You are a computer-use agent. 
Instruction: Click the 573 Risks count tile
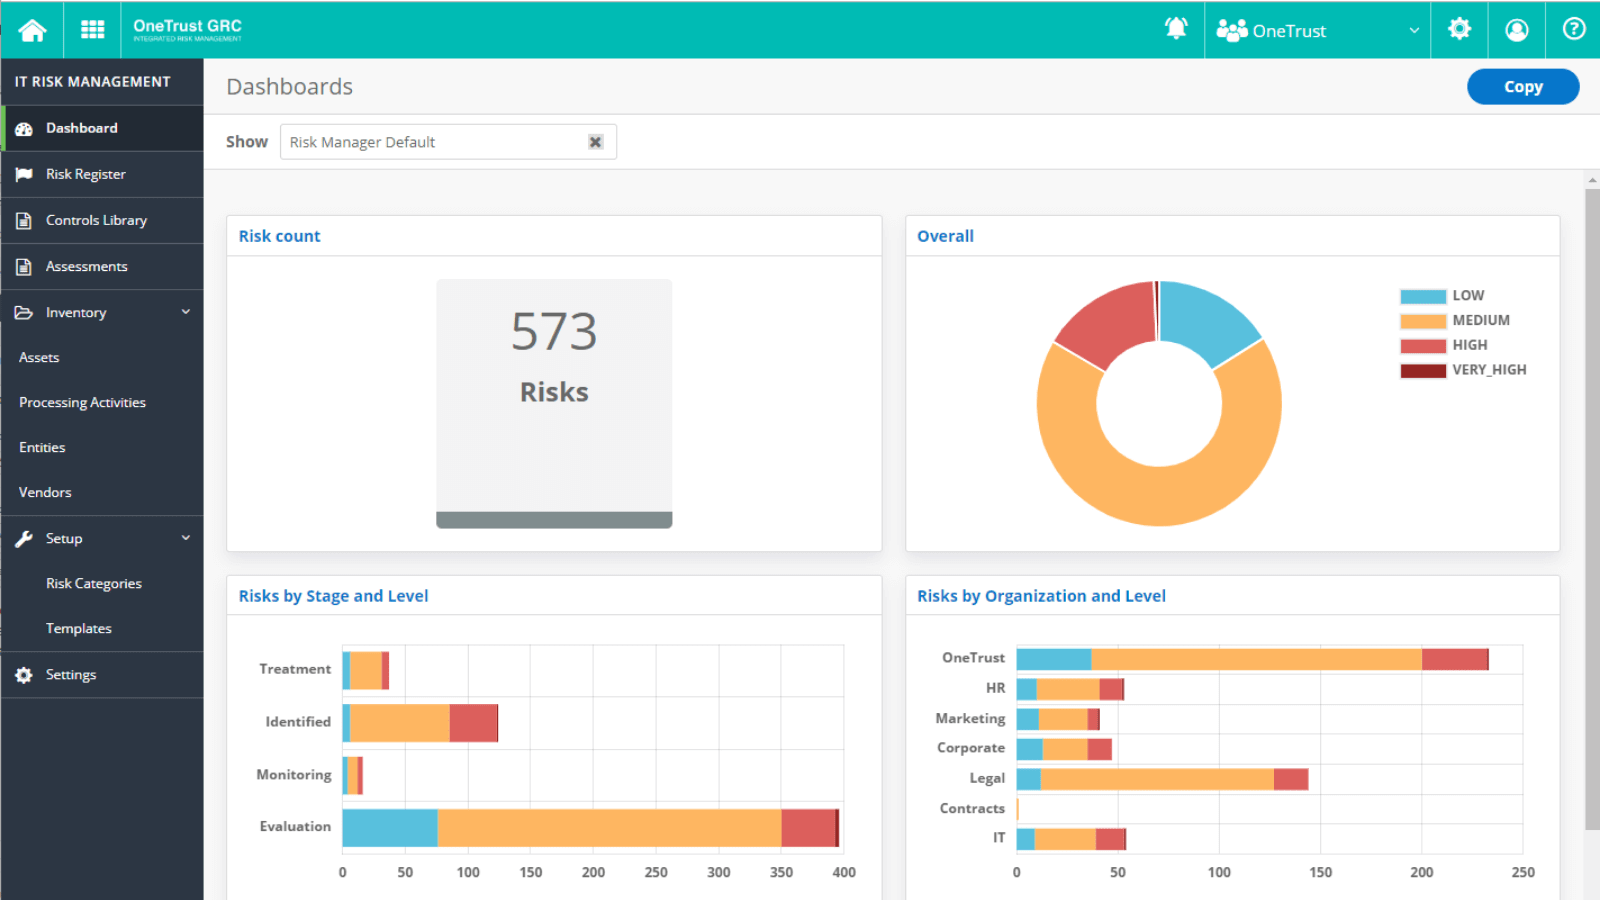coord(554,403)
